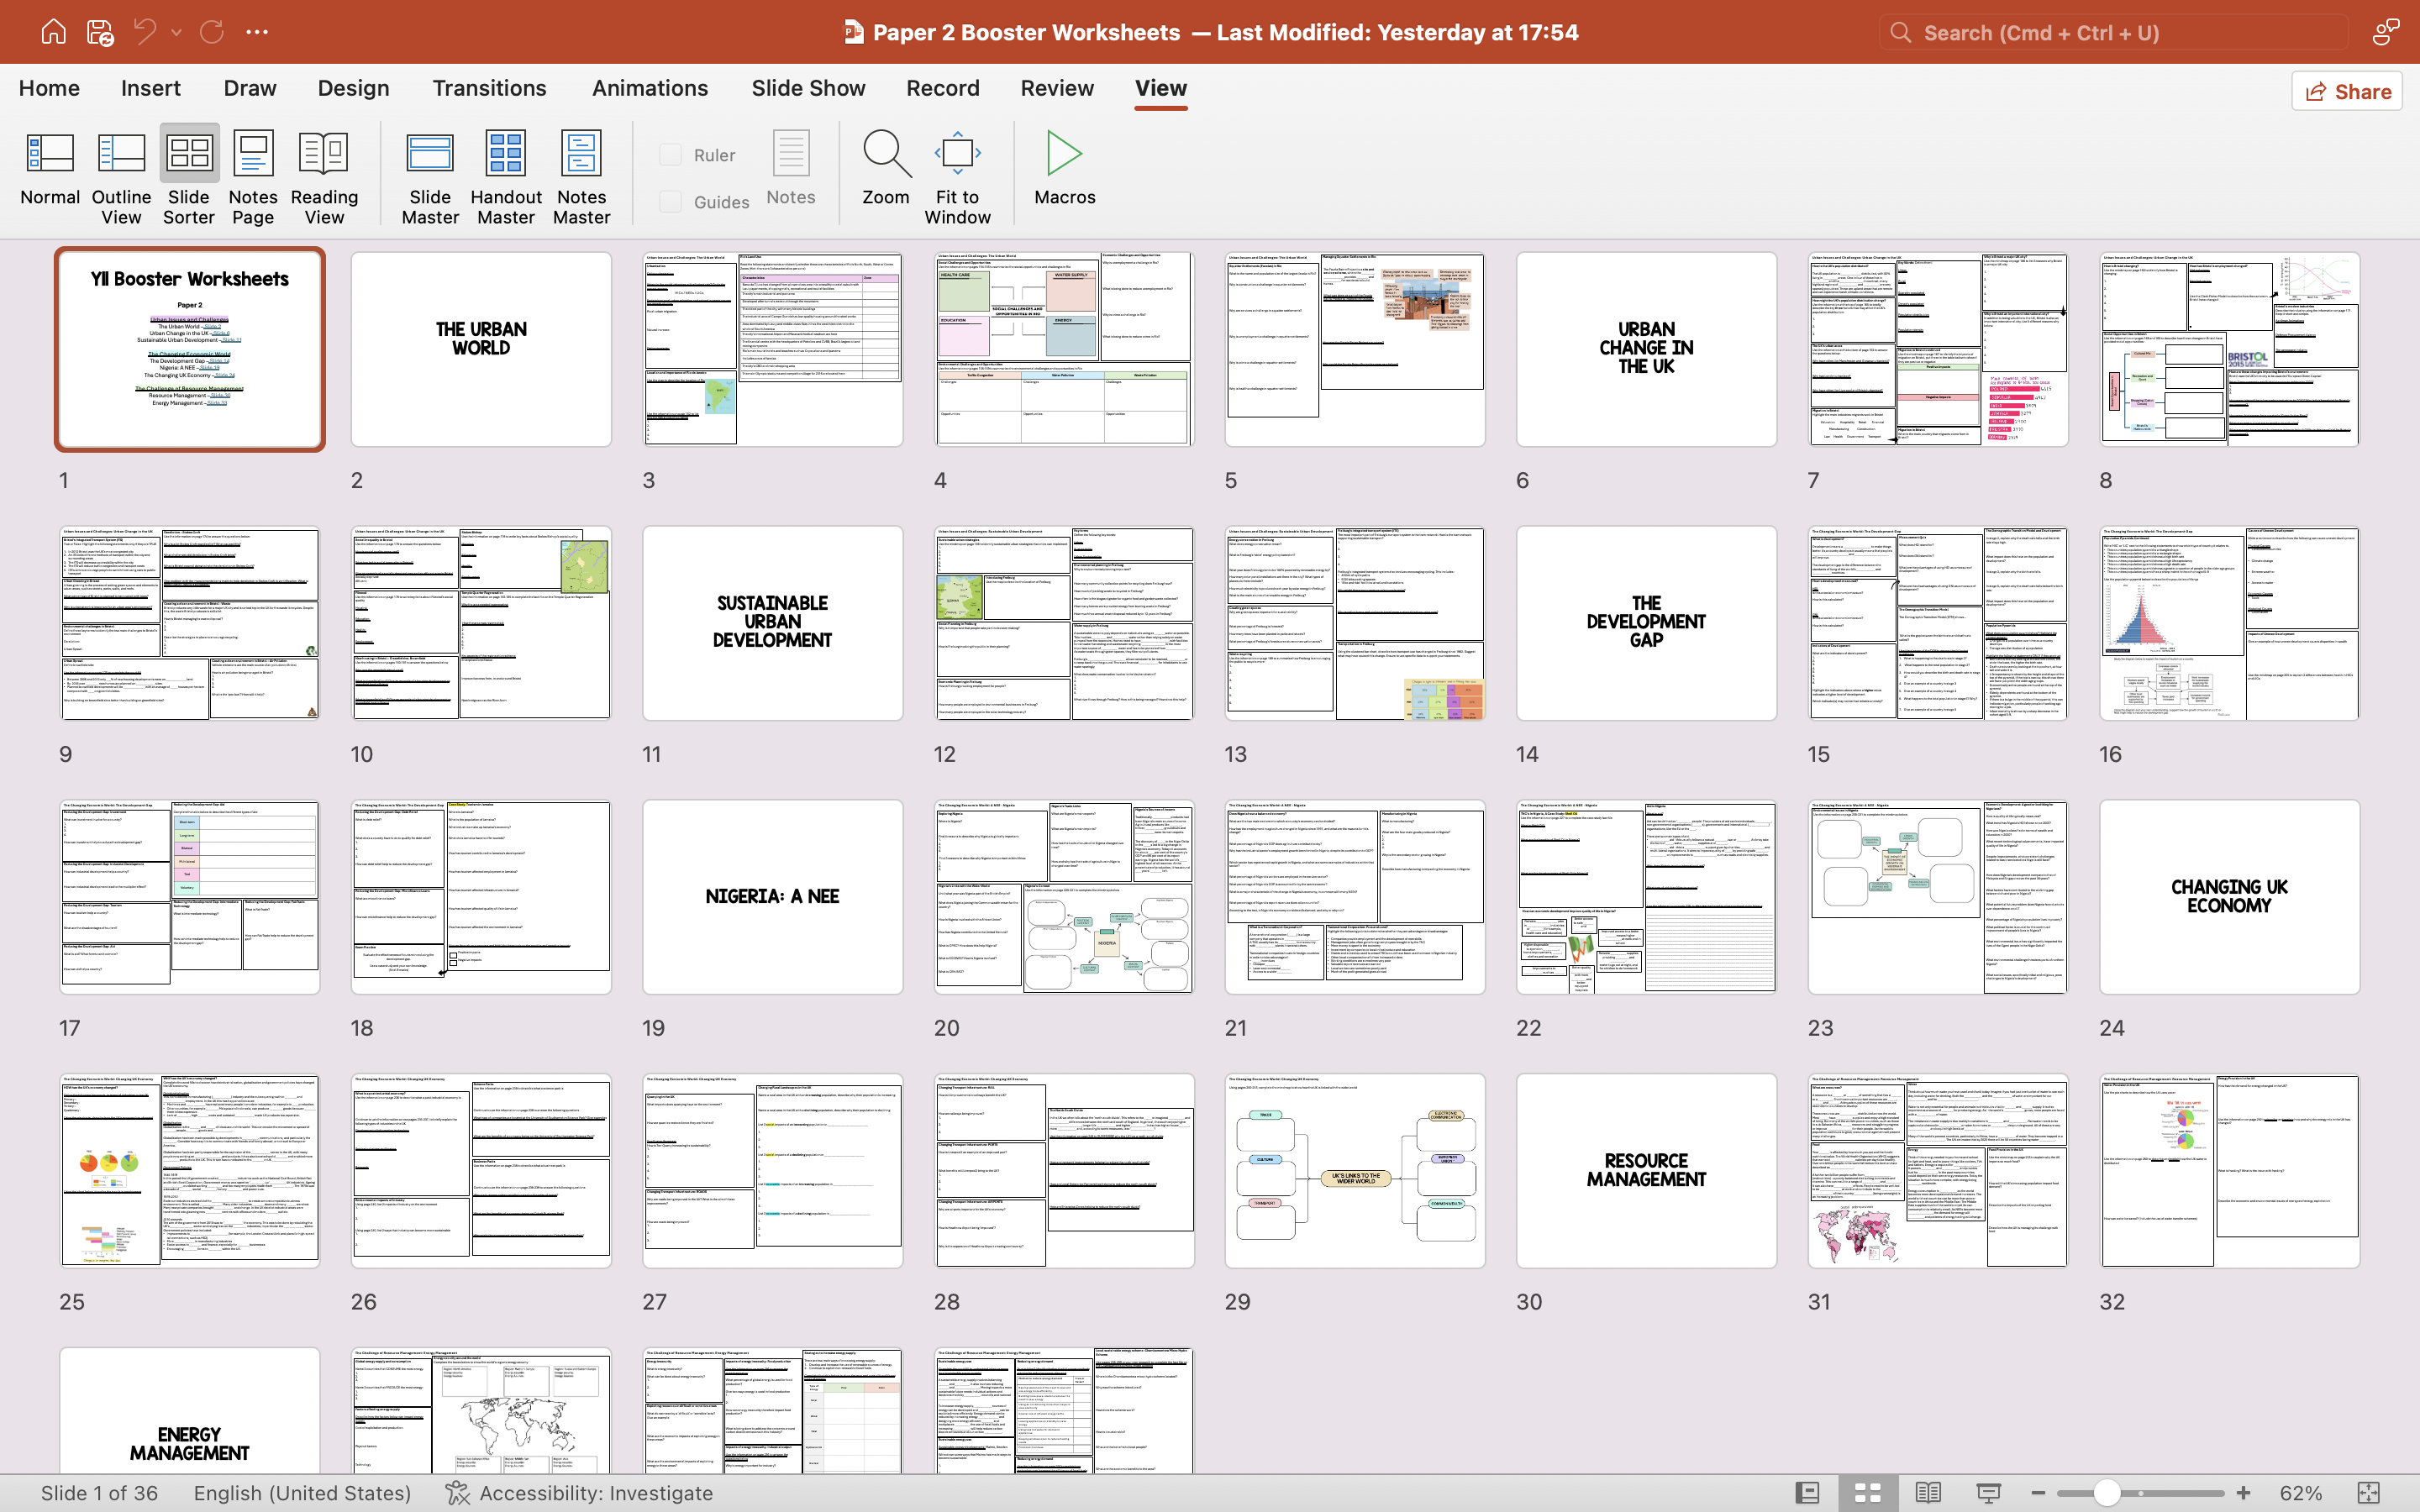The height and width of the screenshot is (1512, 2420).
Task: Toggle Slide Sorter view in status bar
Action: pos(1867,1493)
